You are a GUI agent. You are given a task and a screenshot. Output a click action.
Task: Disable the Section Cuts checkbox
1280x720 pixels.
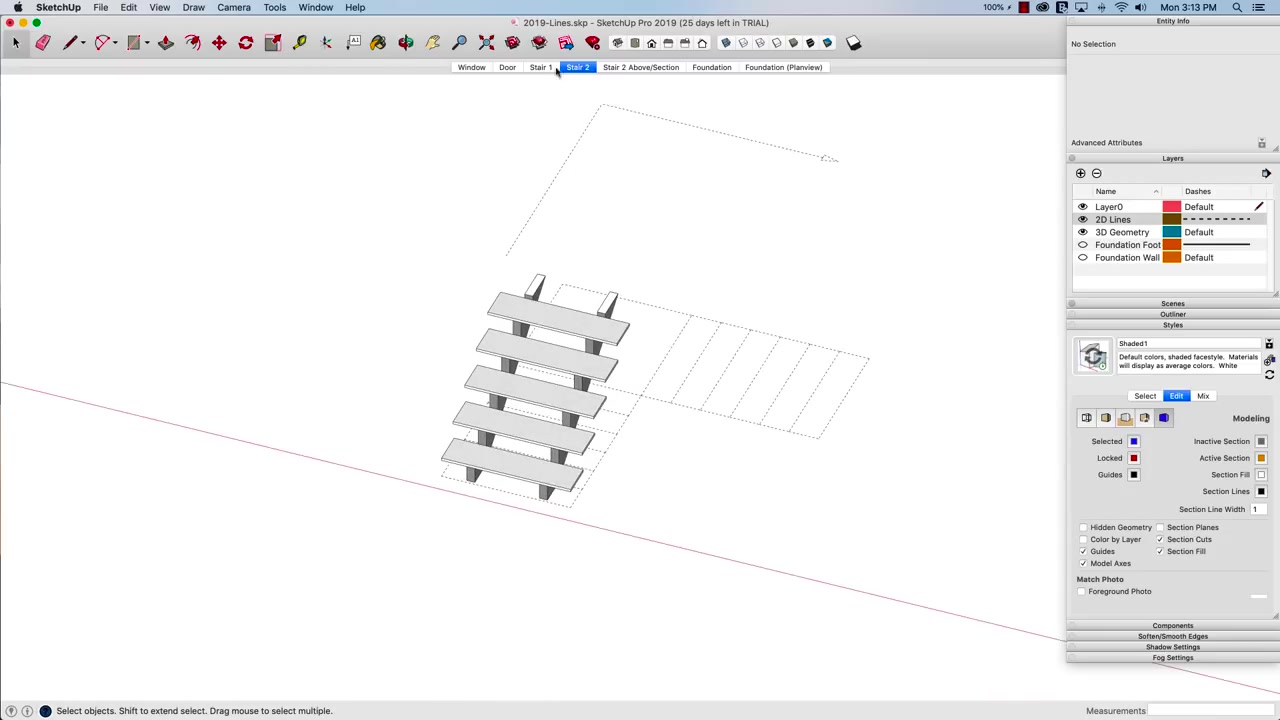(x=1160, y=539)
